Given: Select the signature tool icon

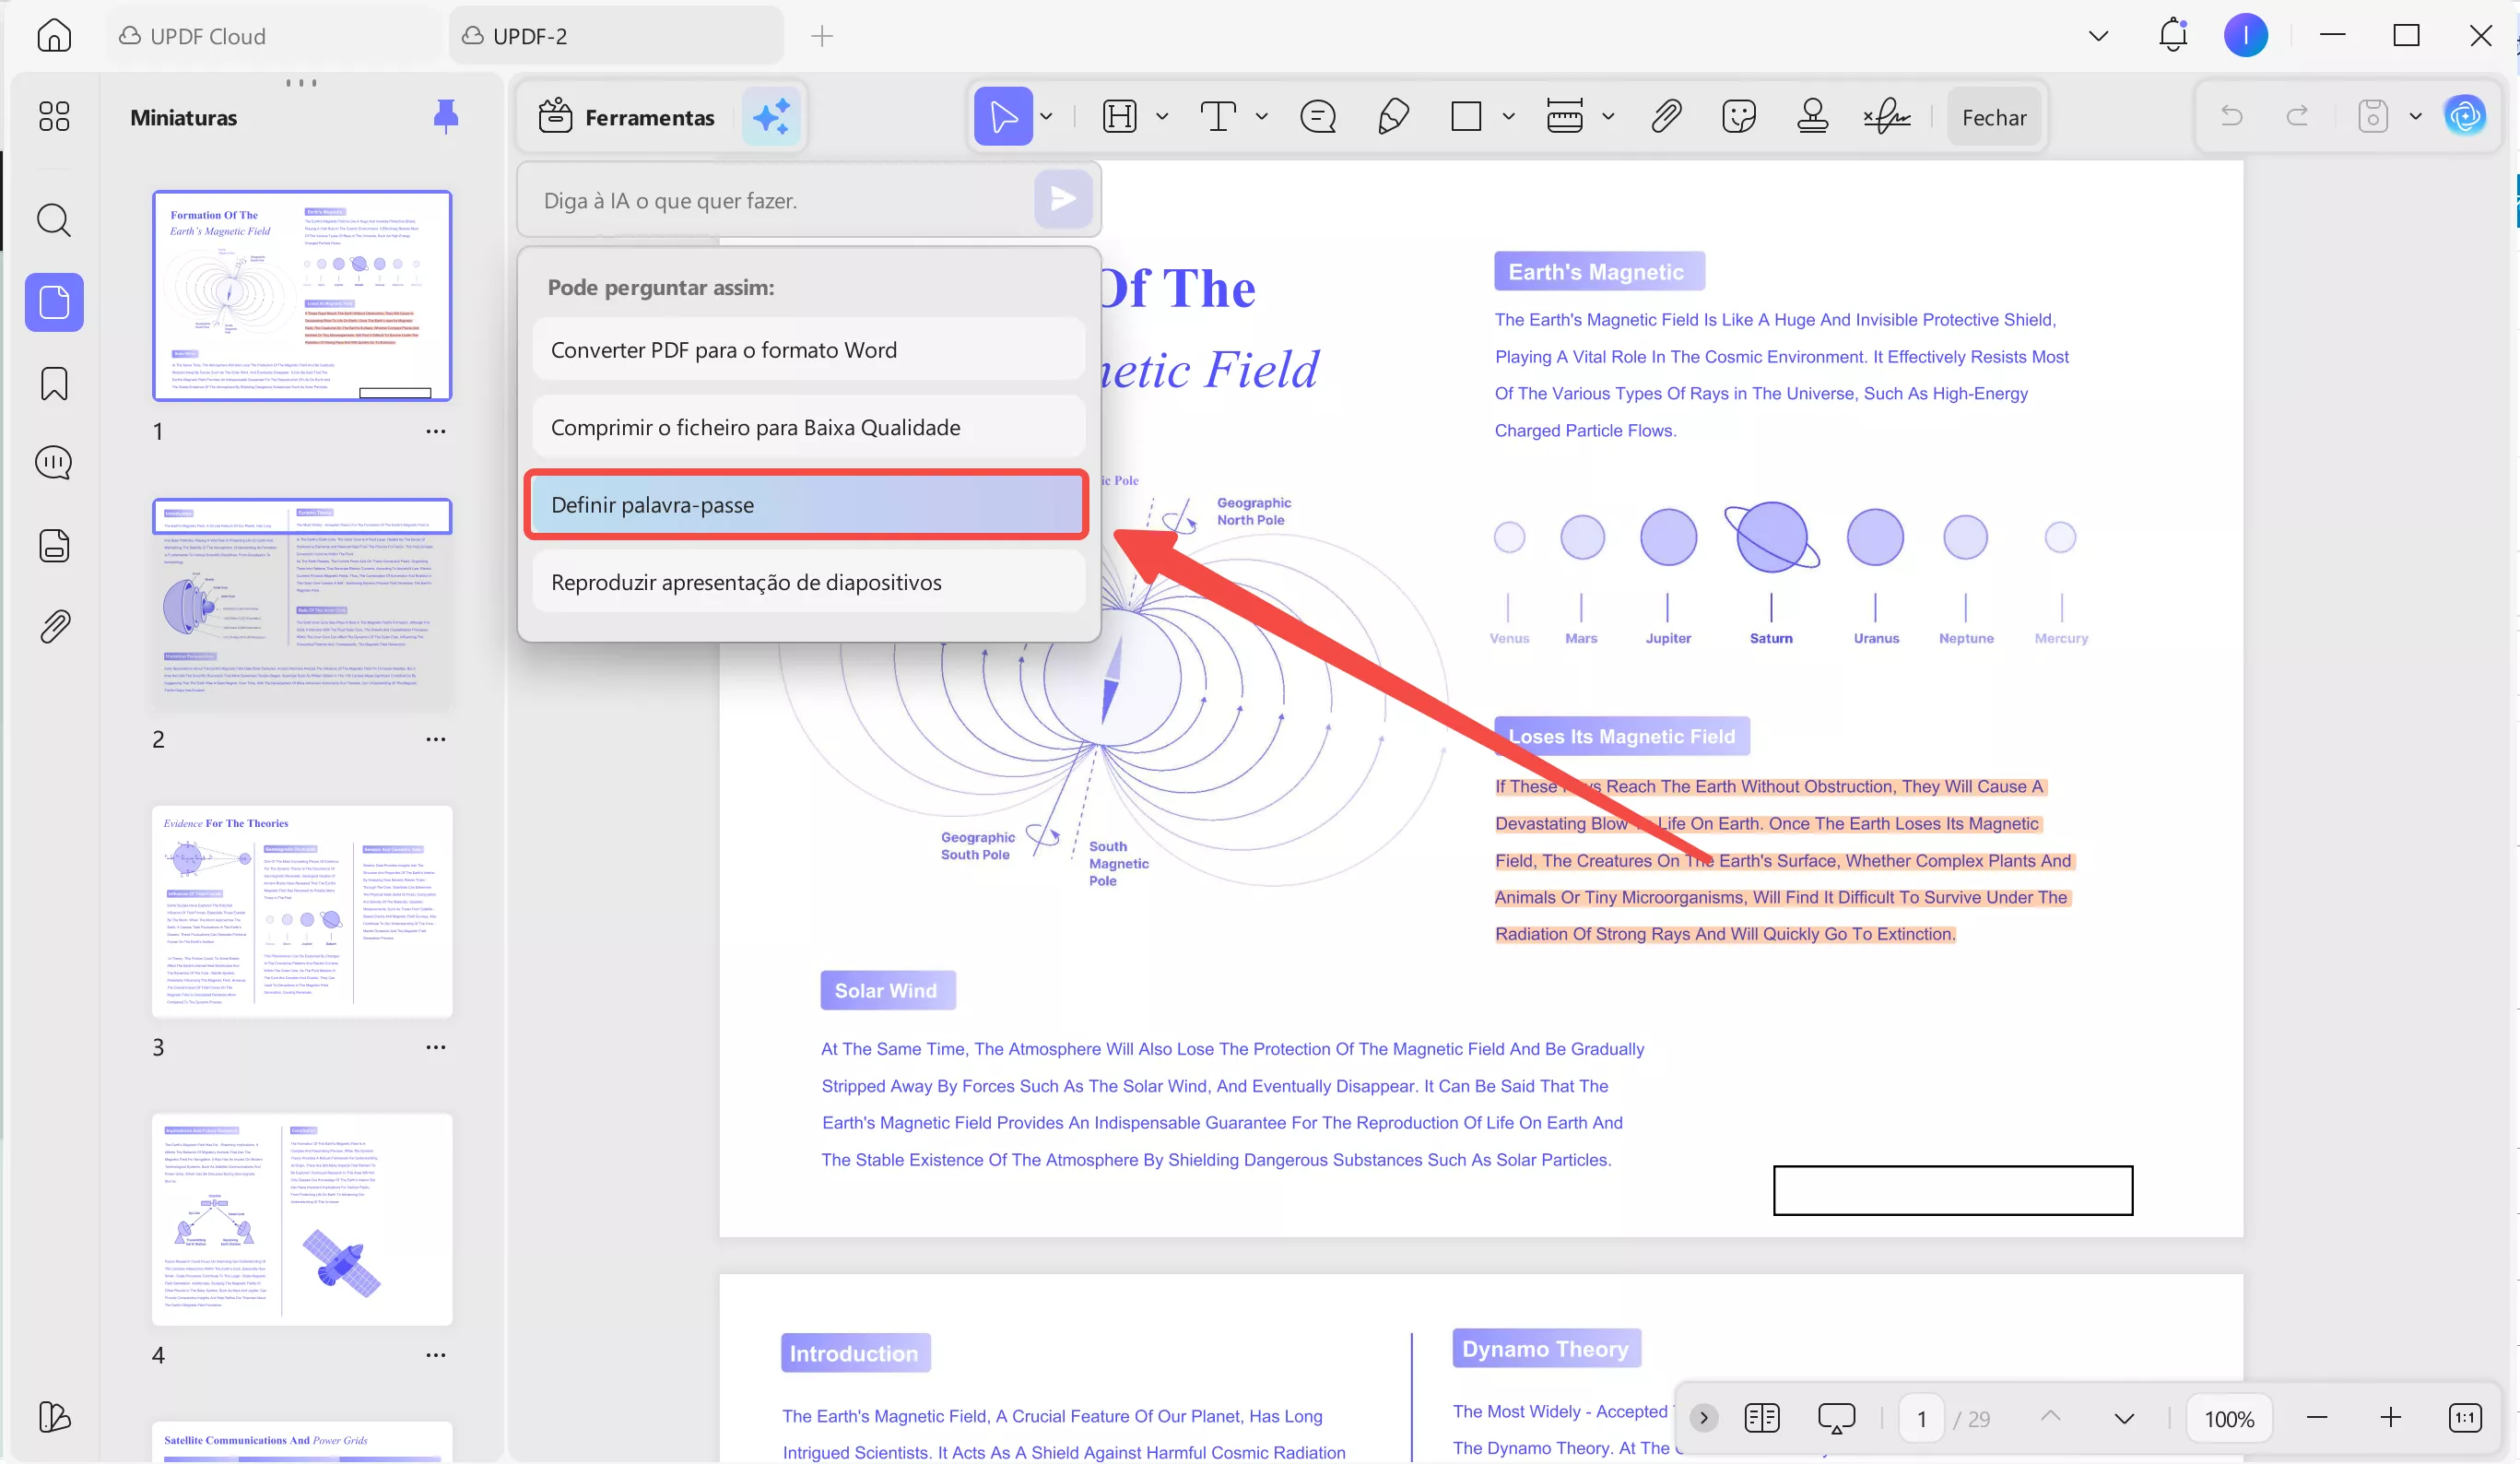Looking at the screenshot, I should click(x=1886, y=117).
